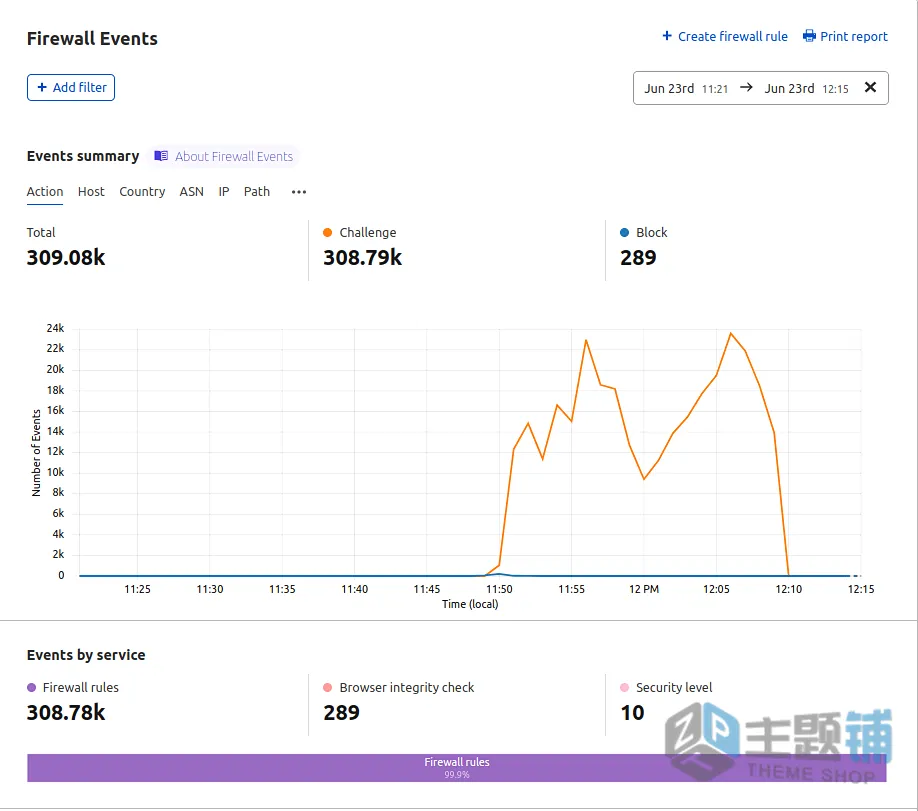Click the purple Firewall rules legend dot
Screen dimensions: 918x811
(32, 687)
